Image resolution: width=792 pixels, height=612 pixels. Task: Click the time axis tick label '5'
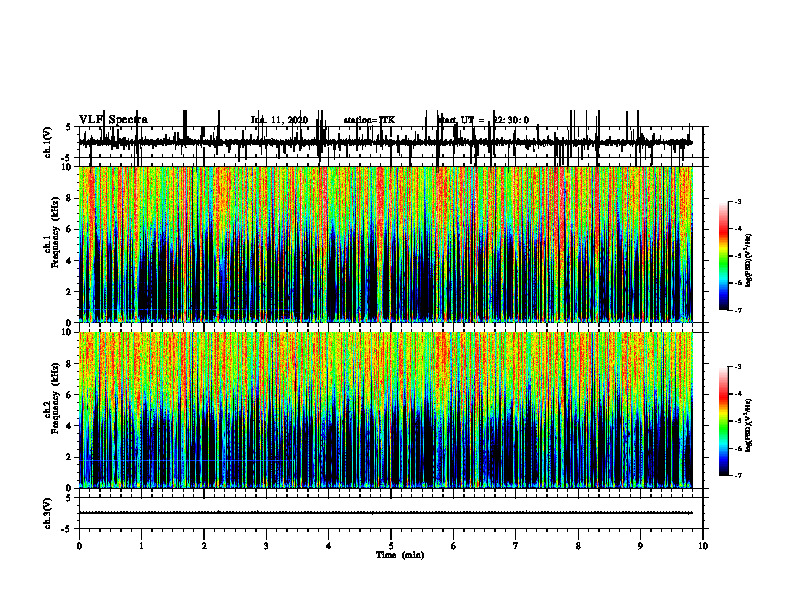(x=391, y=546)
